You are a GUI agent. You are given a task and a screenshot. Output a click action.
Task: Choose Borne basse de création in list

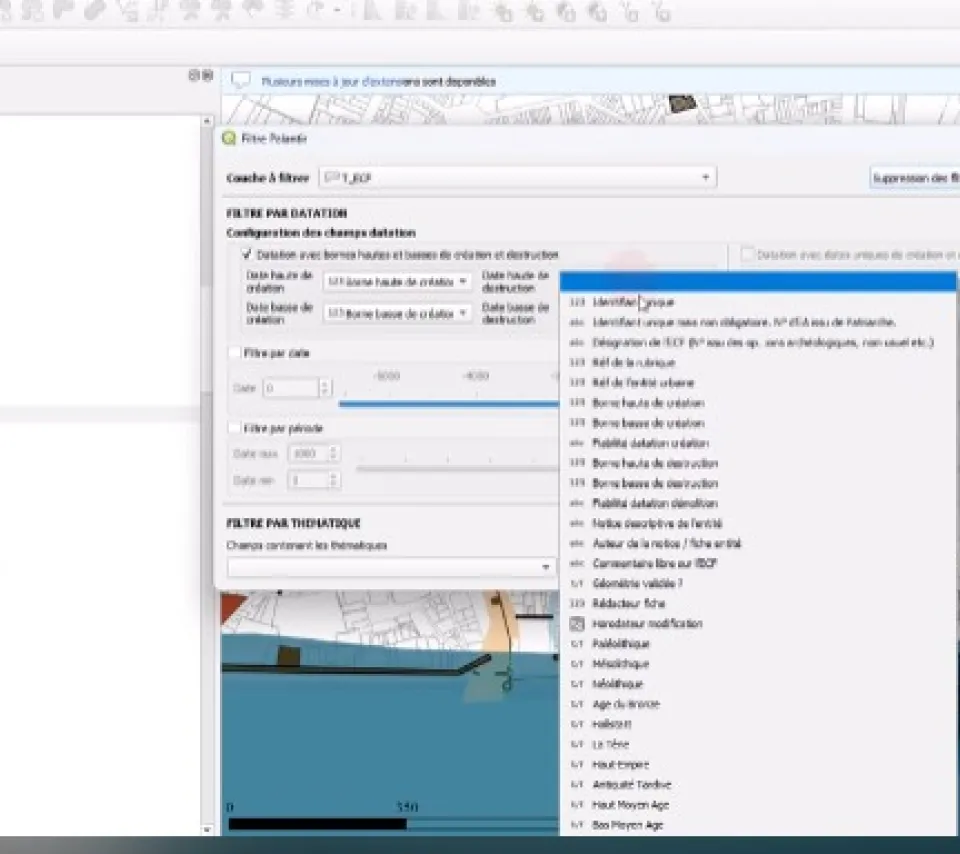pos(758,423)
